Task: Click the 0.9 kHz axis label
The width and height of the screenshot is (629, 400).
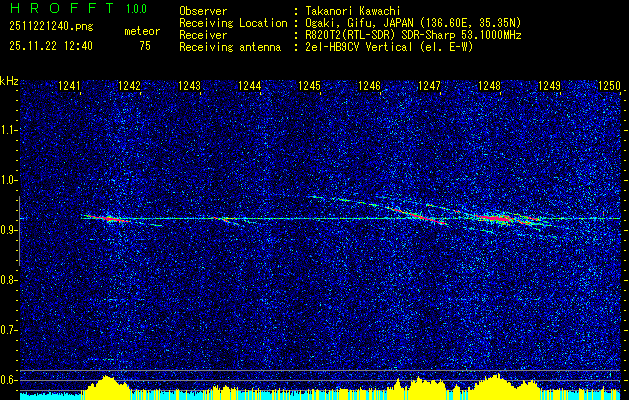Action: [7, 230]
